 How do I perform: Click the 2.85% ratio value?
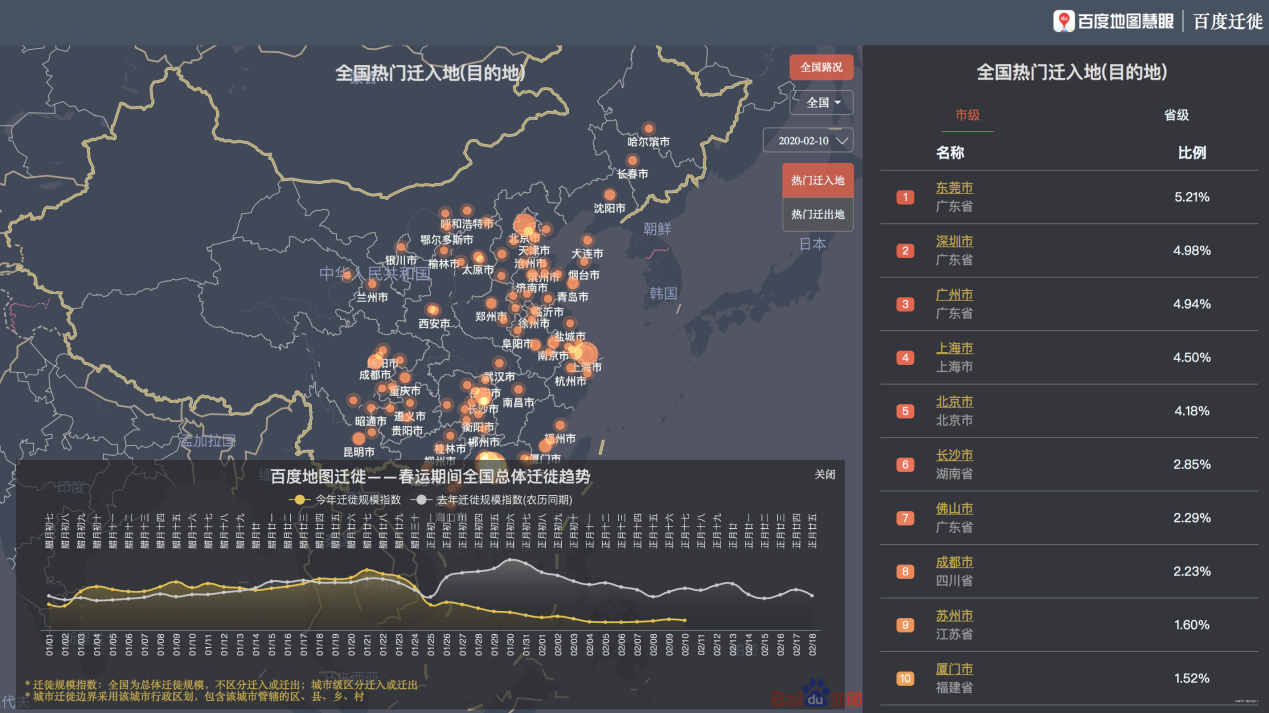(1192, 464)
